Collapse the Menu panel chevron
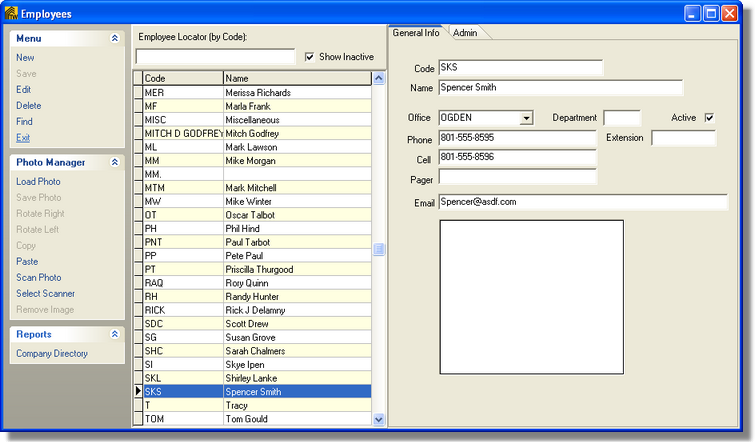Image resolution: width=755 pixels, height=444 pixels. [x=114, y=38]
